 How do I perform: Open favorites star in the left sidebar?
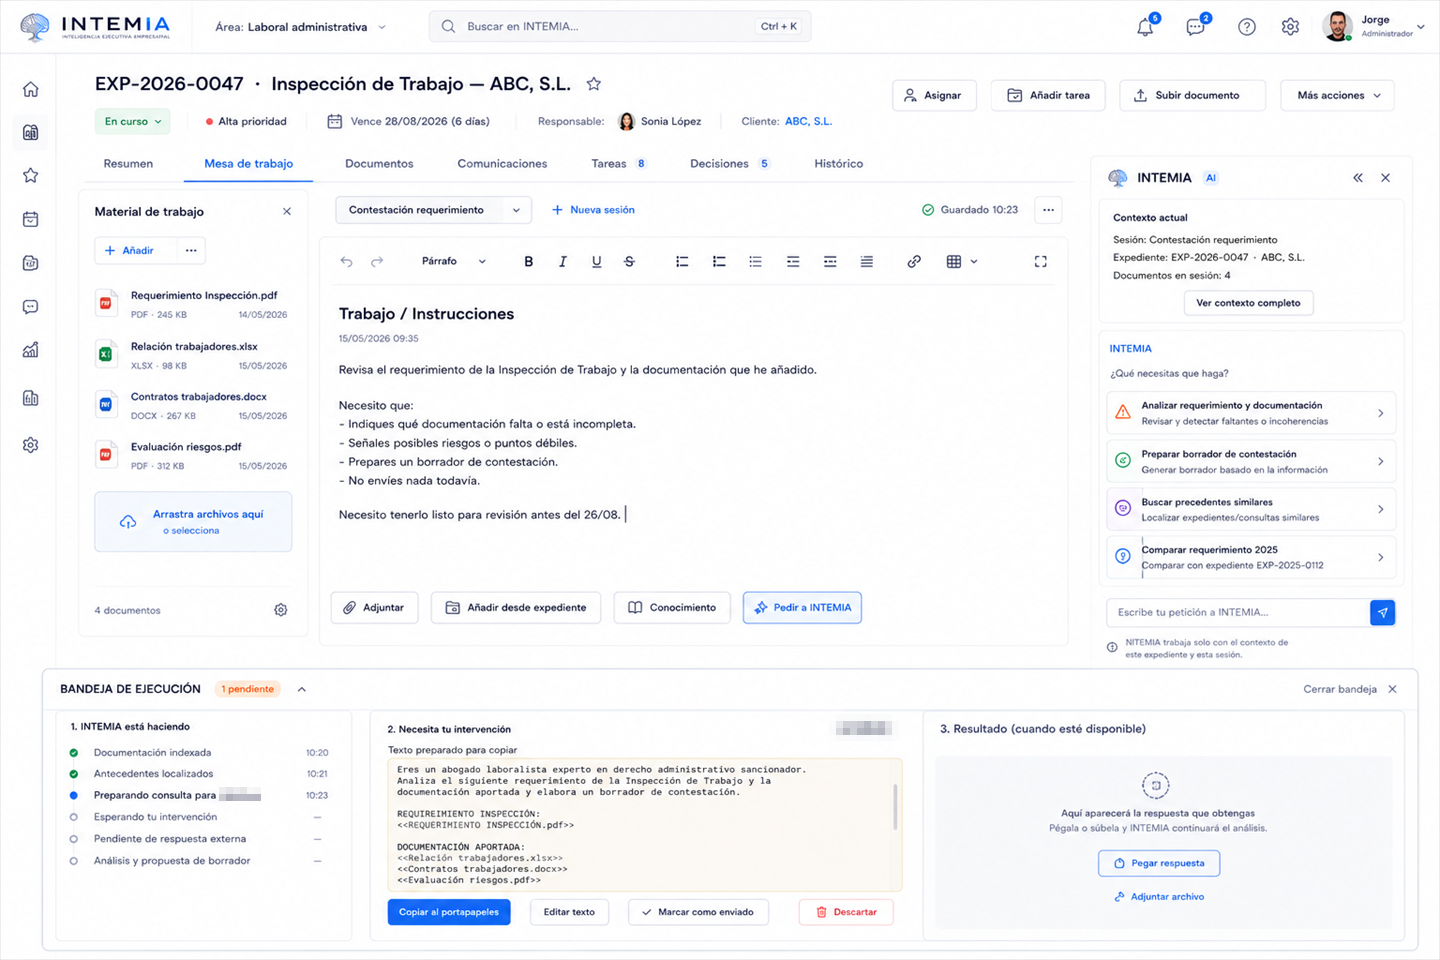pos(31,175)
